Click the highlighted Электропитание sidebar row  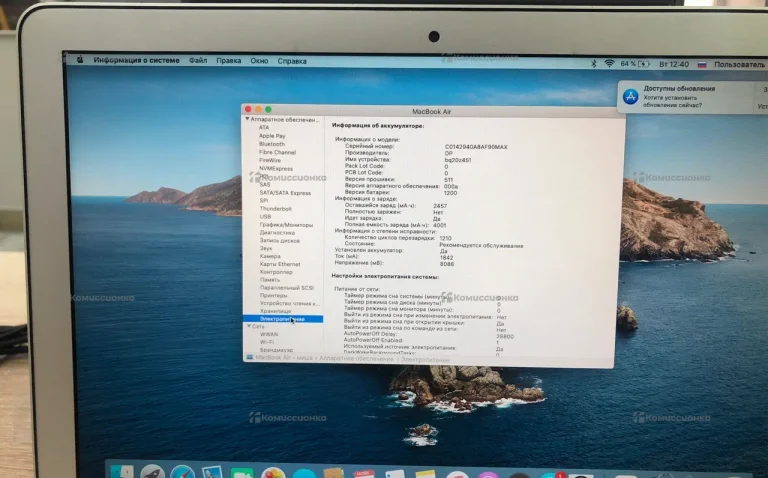(x=283, y=319)
